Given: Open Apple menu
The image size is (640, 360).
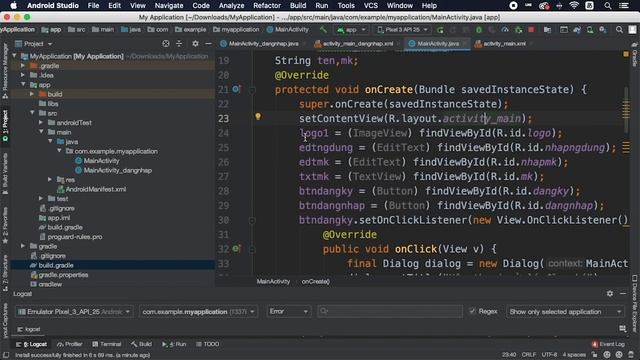Looking at the screenshot, I should 13,6.
